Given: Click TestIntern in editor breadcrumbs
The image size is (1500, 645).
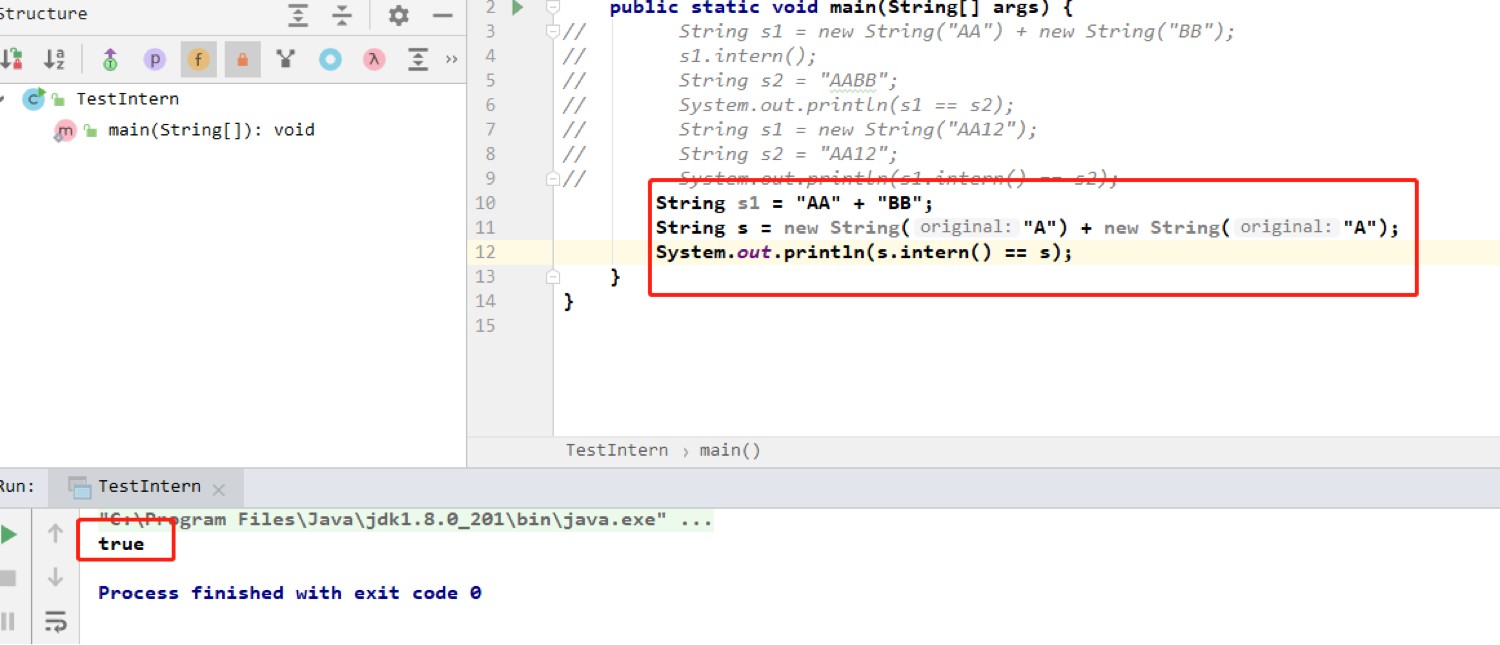Looking at the screenshot, I should coord(617,450).
